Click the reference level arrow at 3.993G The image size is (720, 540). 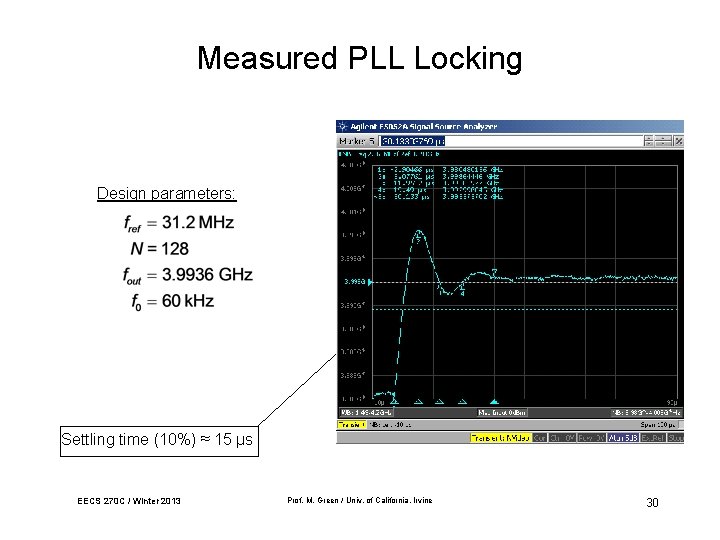[370, 282]
